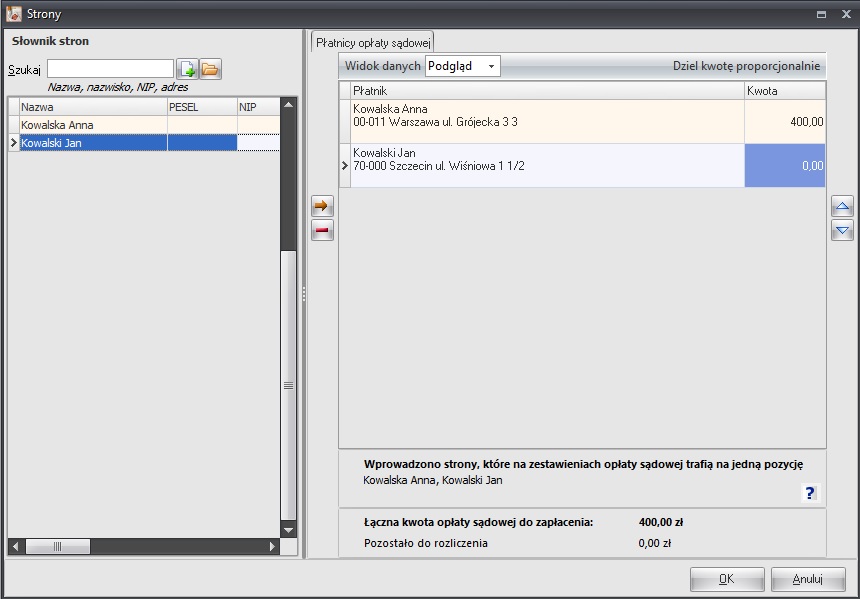Remove payer with the red minus icon
The height and width of the screenshot is (599, 860).
(322, 231)
